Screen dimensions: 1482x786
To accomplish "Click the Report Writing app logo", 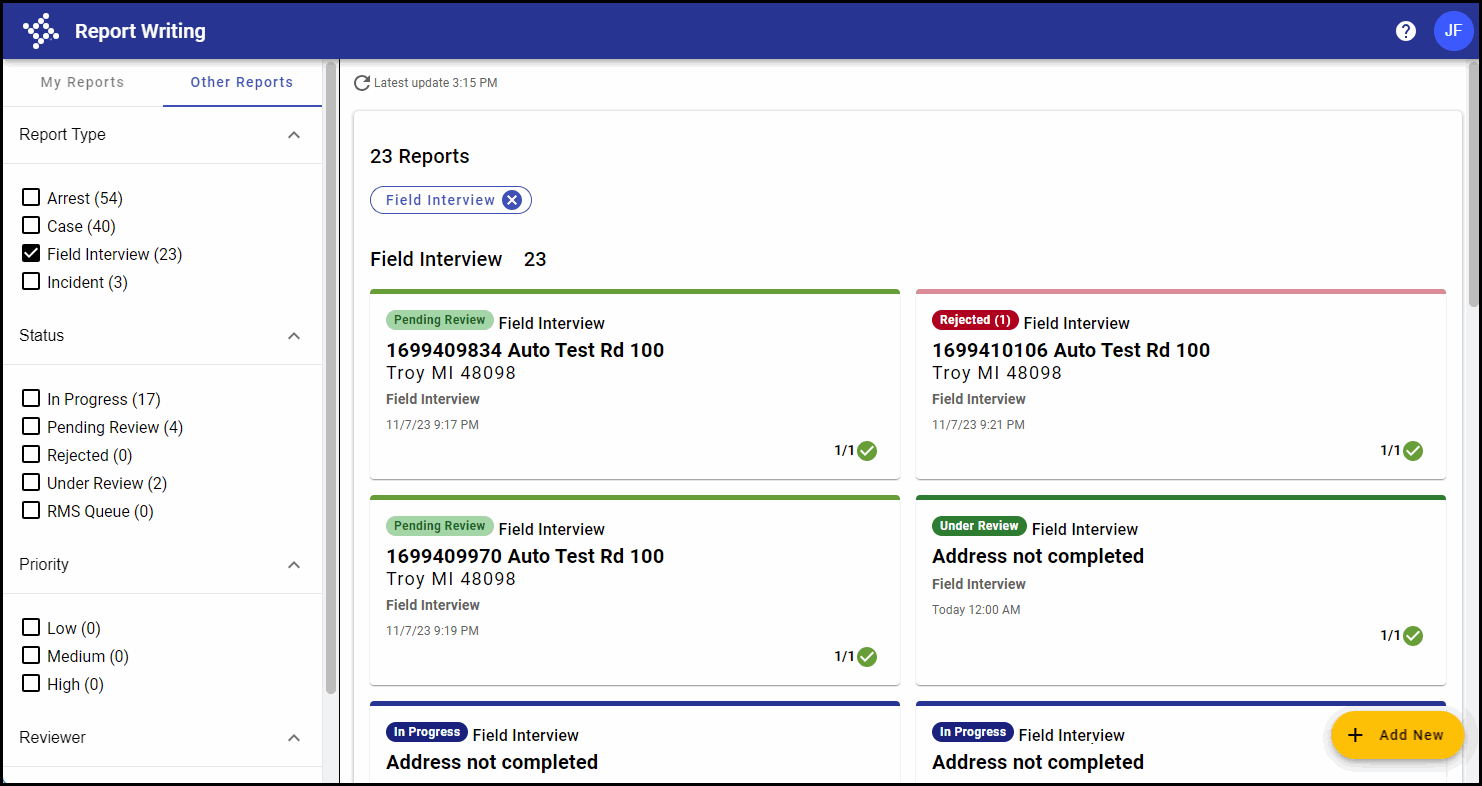I will click(x=40, y=30).
